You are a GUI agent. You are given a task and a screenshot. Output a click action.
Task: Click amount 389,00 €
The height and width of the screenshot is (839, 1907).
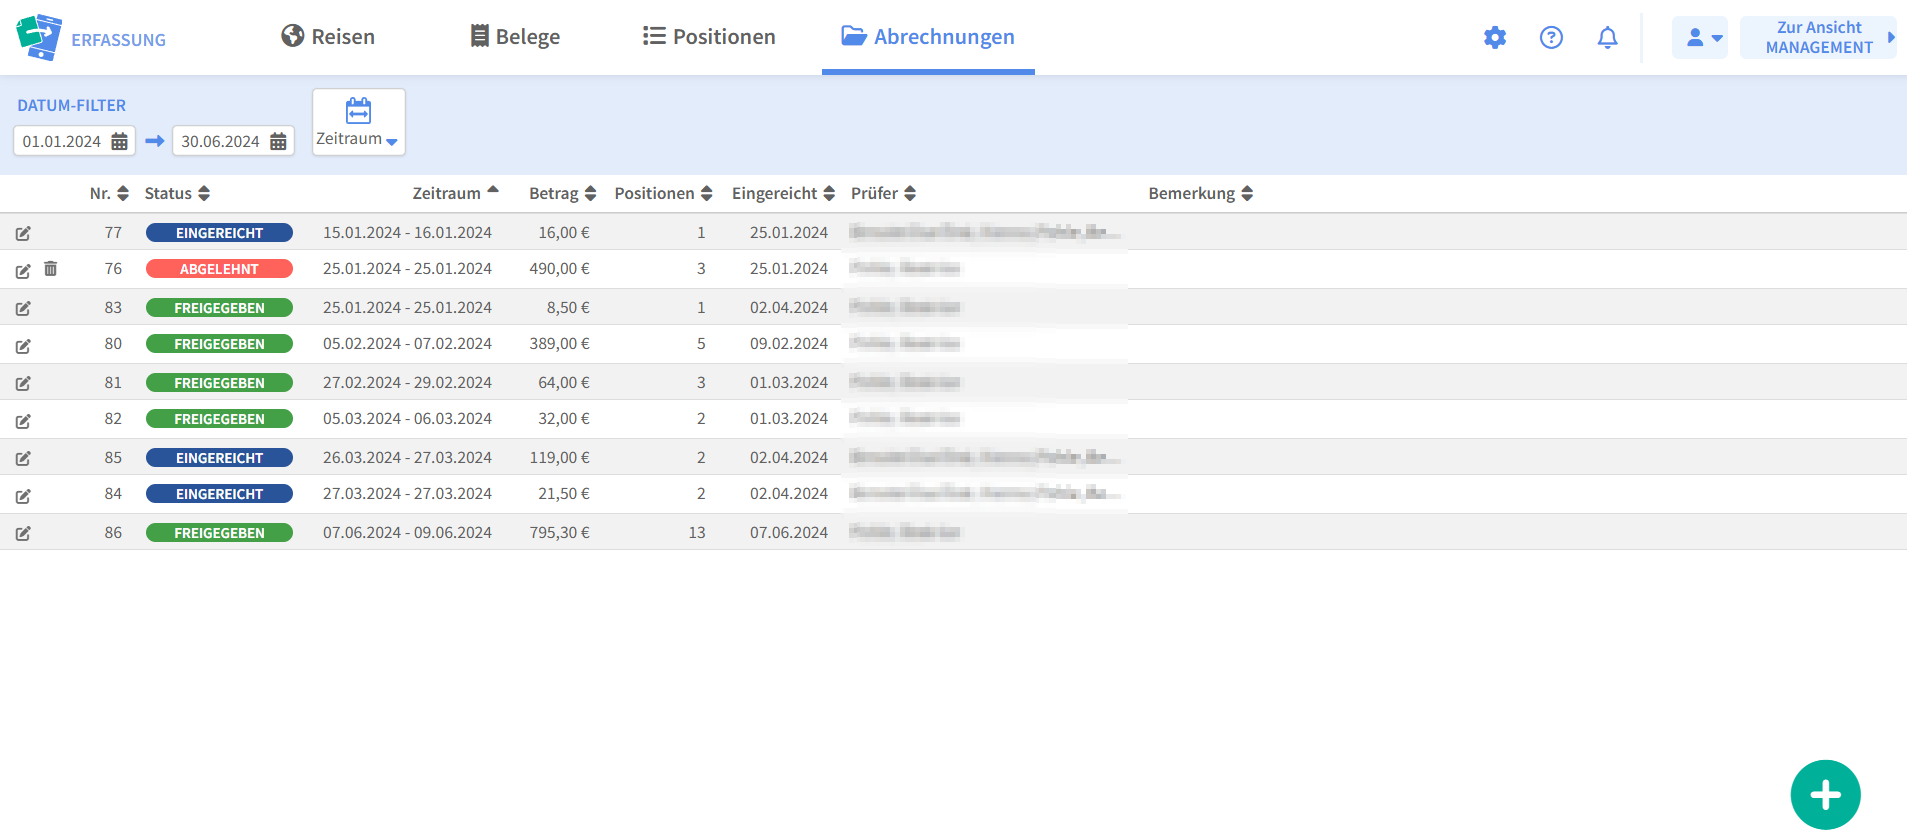(559, 344)
